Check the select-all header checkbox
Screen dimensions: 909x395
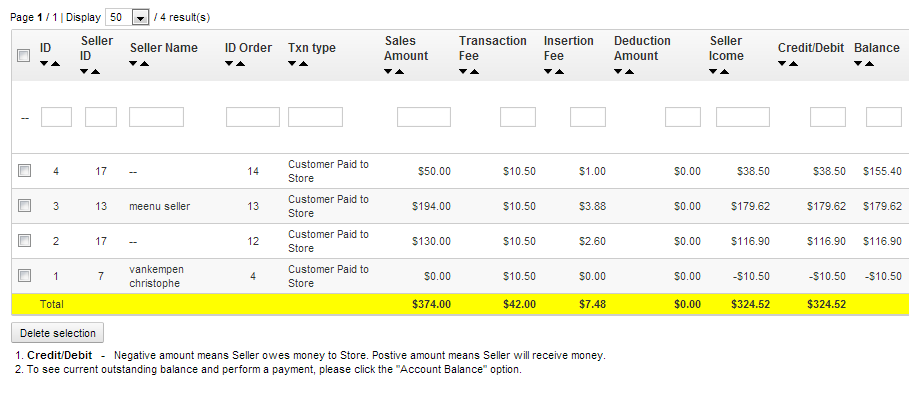(x=24, y=56)
